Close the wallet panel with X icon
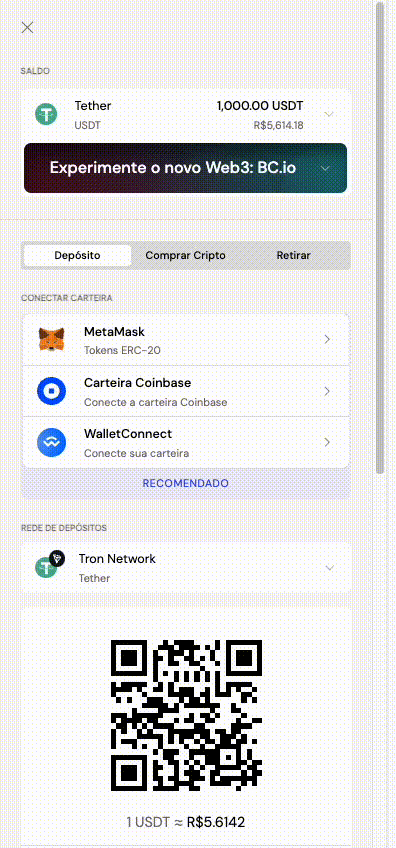 pyautogui.click(x=27, y=28)
